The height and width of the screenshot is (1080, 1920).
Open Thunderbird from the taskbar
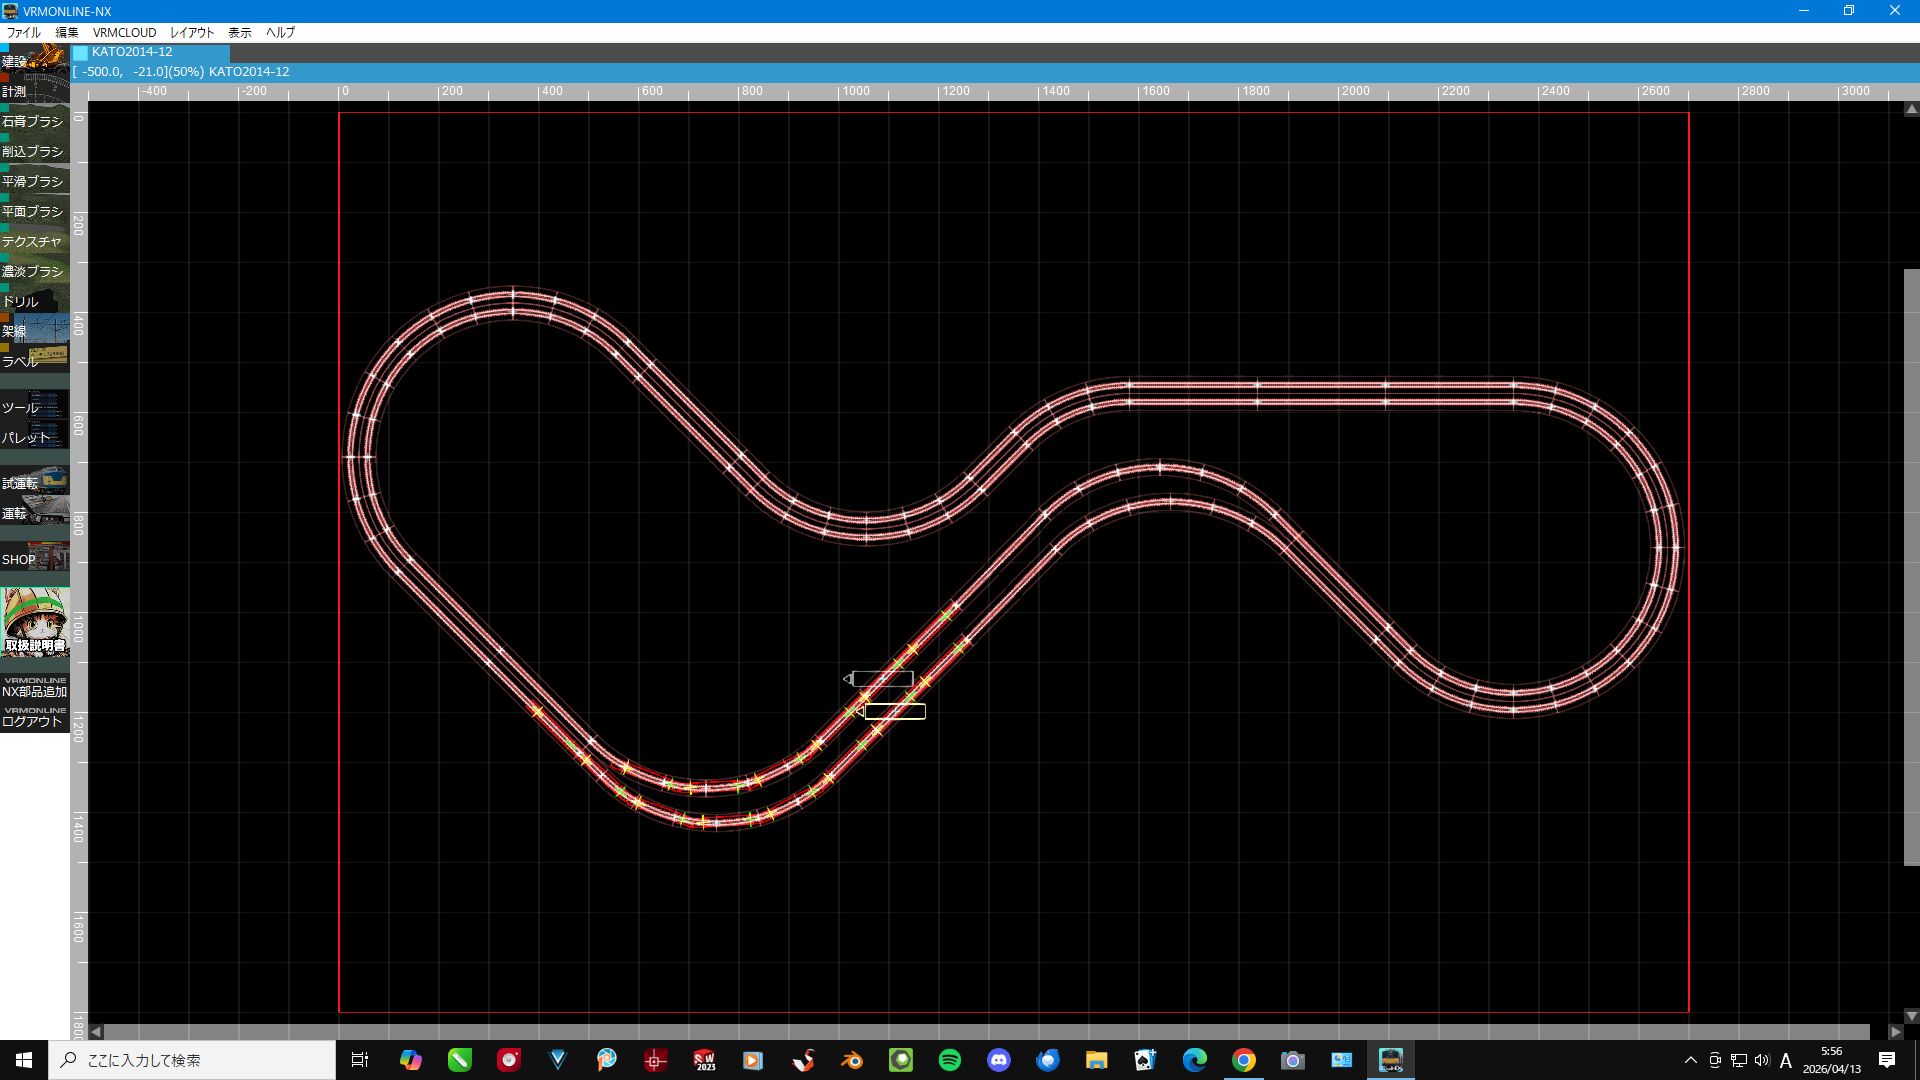tap(1048, 1060)
